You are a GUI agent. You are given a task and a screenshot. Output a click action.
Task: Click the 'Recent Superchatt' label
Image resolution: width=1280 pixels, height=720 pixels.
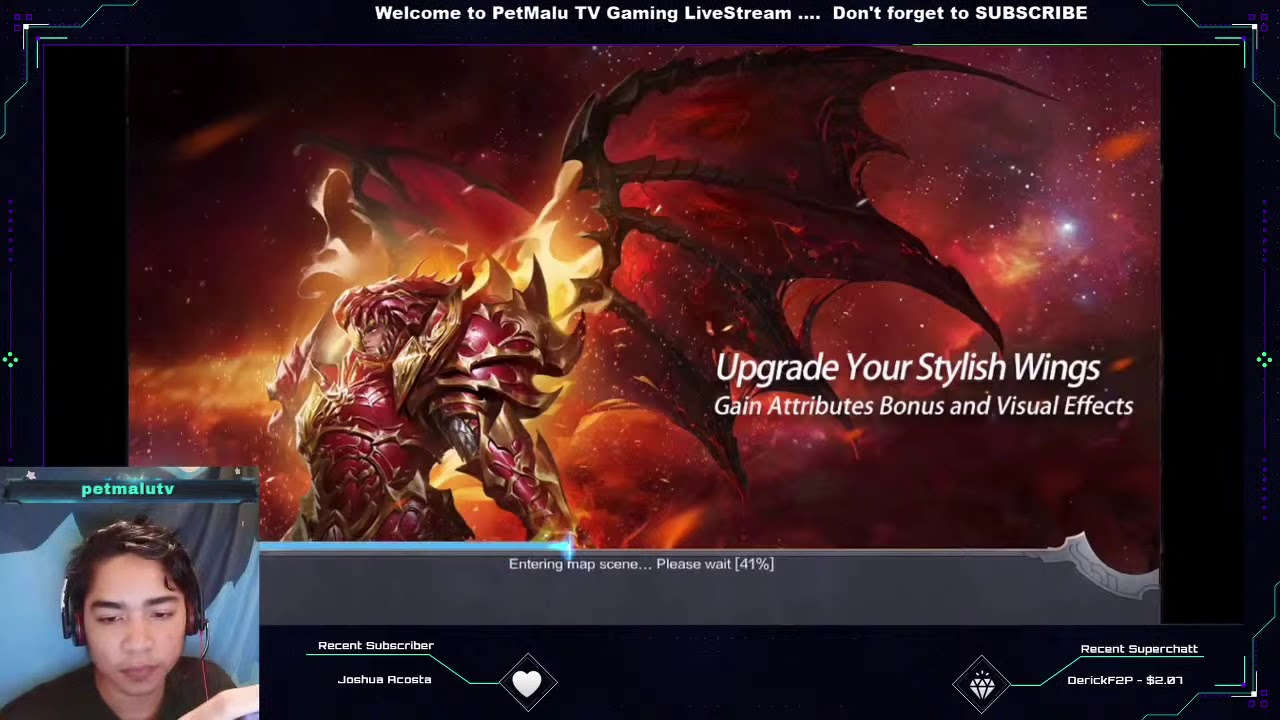click(x=1139, y=649)
